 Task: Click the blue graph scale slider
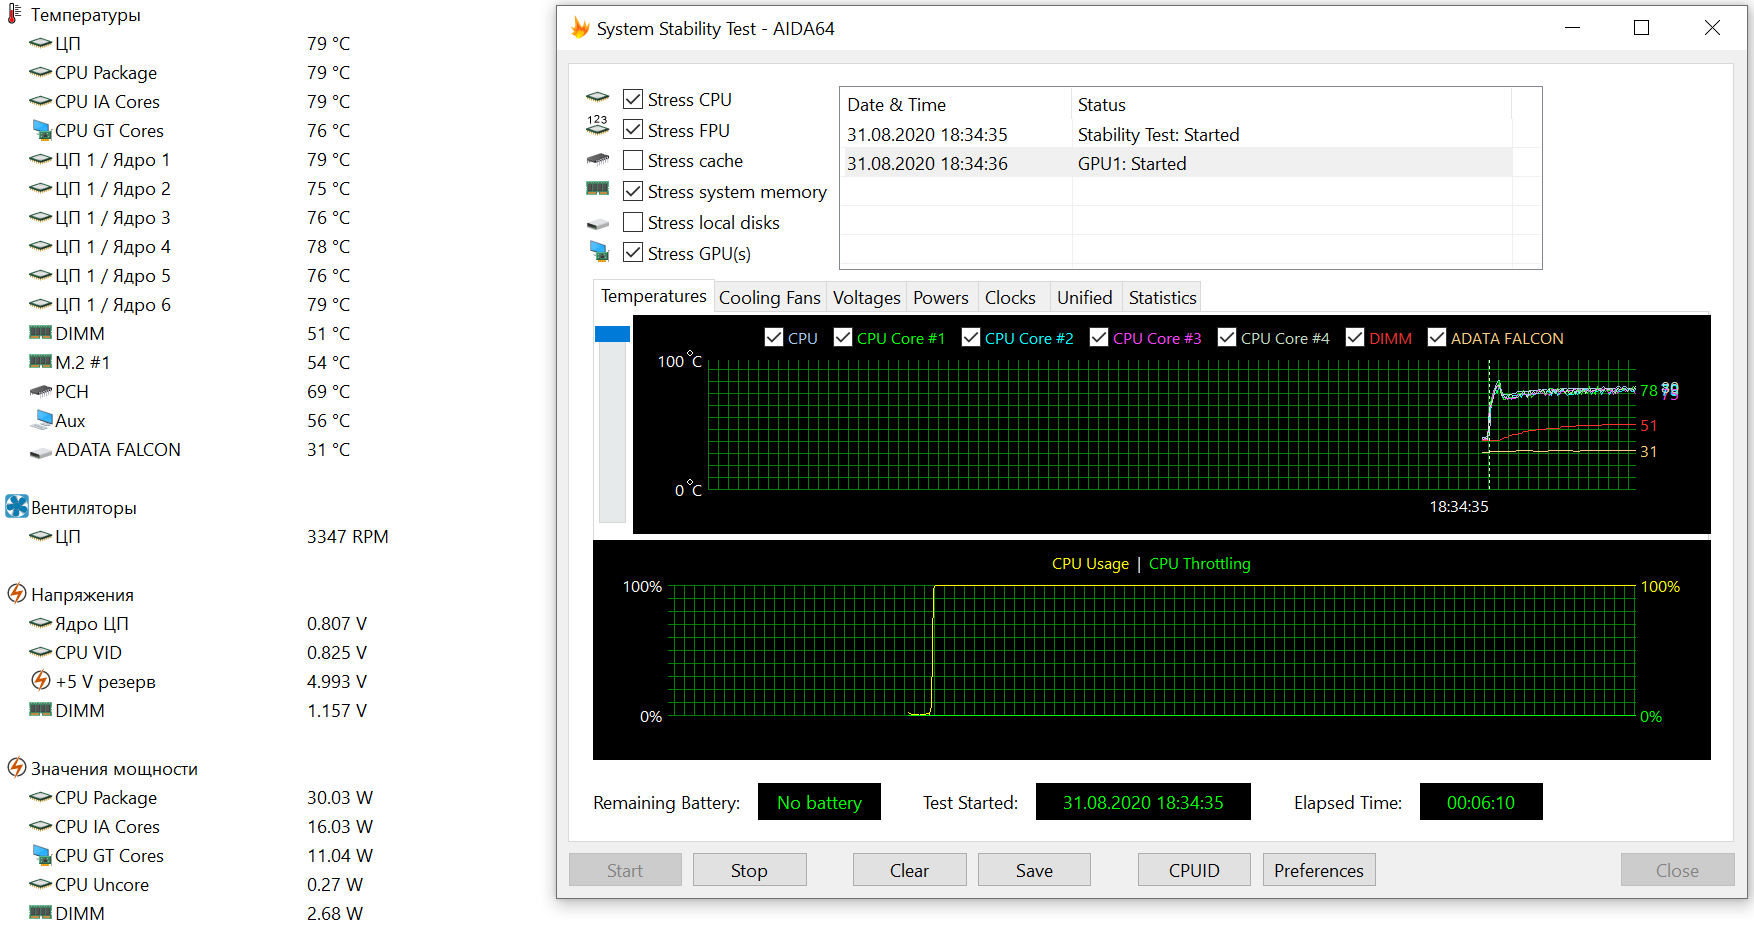pyautogui.click(x=612, y=334)
